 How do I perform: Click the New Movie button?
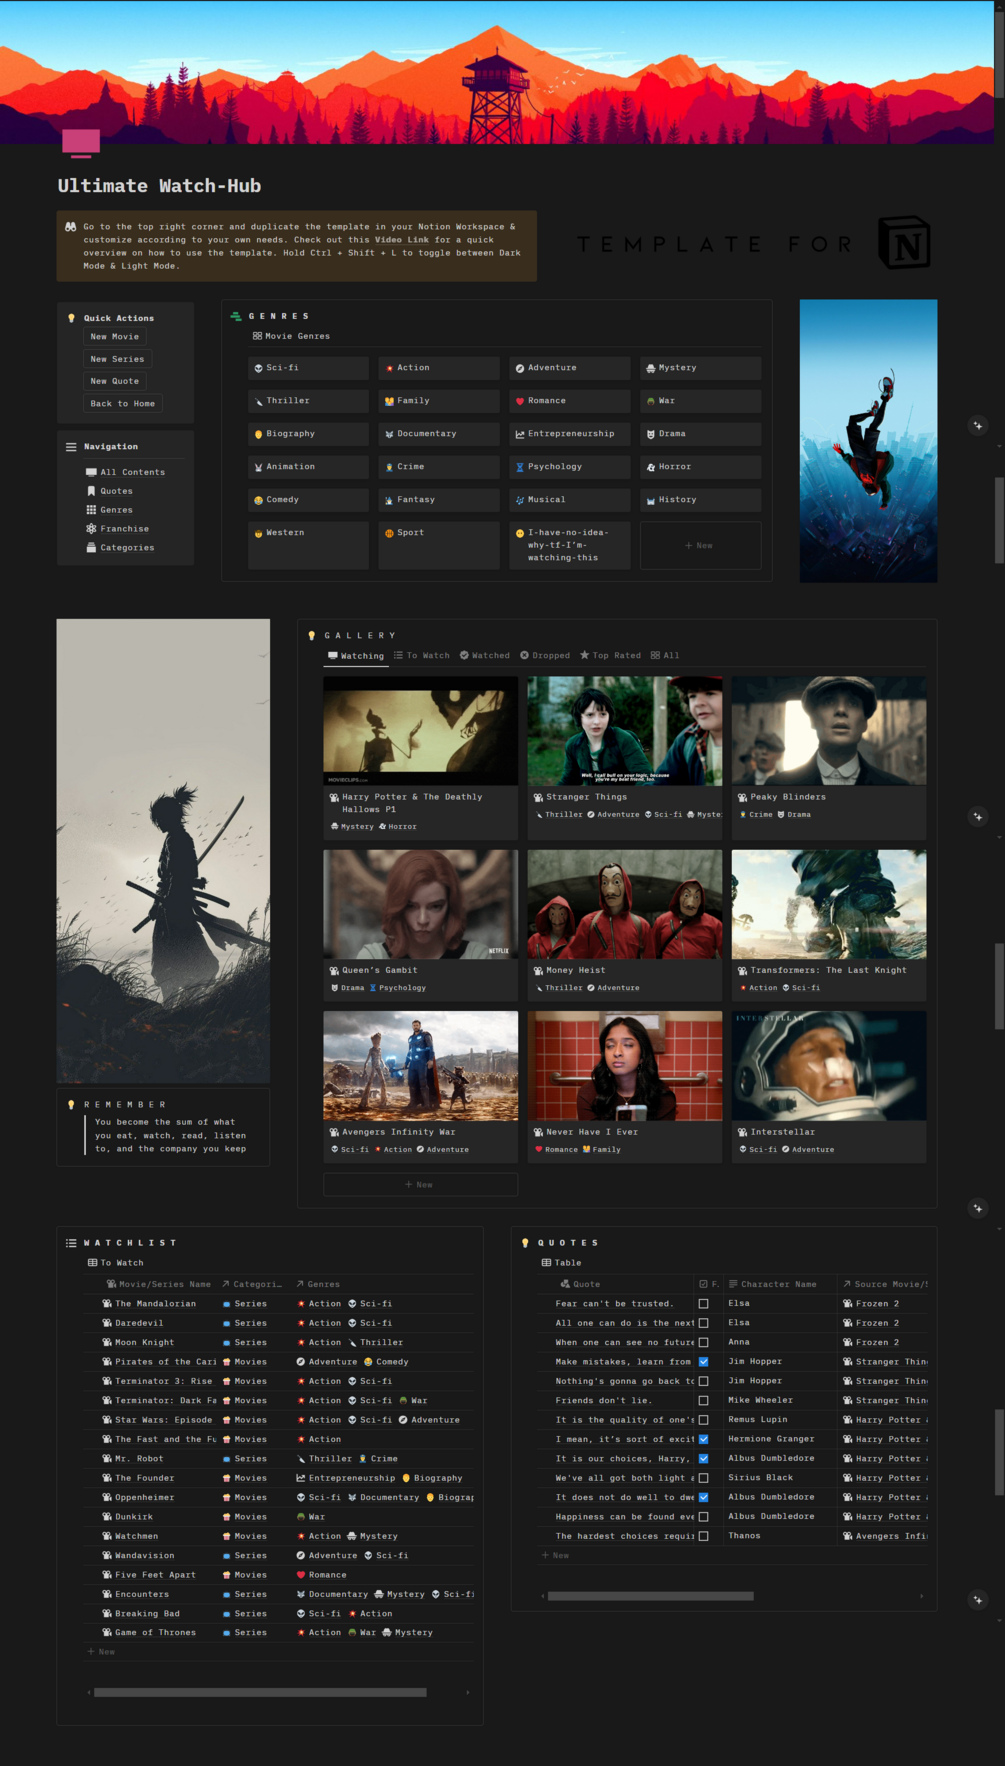115,337
